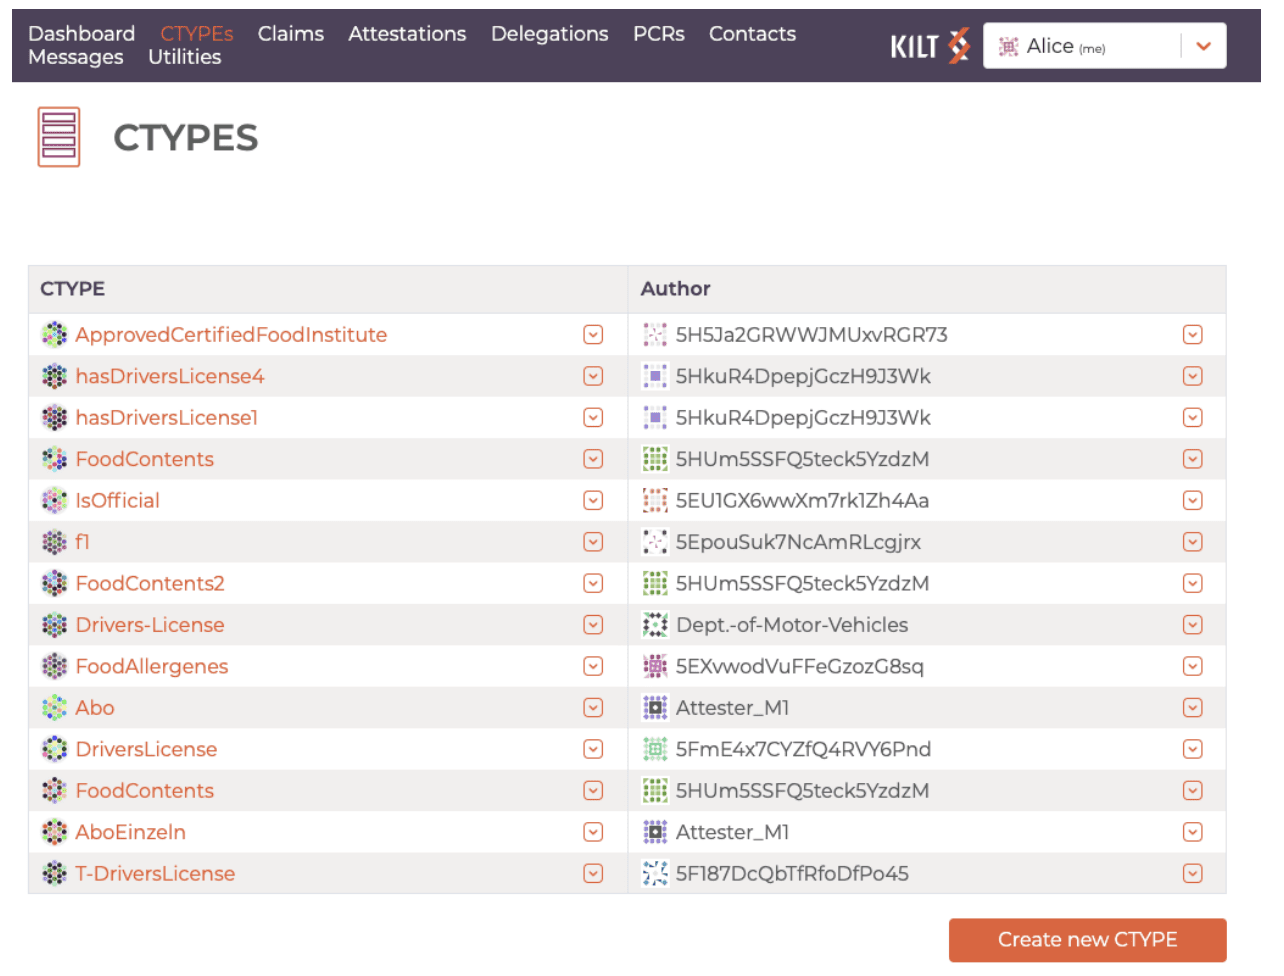The image size is (1284, 976).
Task: Click the Dept.-of-Motor-Vehicles author identicon
Action: (655, 625)
